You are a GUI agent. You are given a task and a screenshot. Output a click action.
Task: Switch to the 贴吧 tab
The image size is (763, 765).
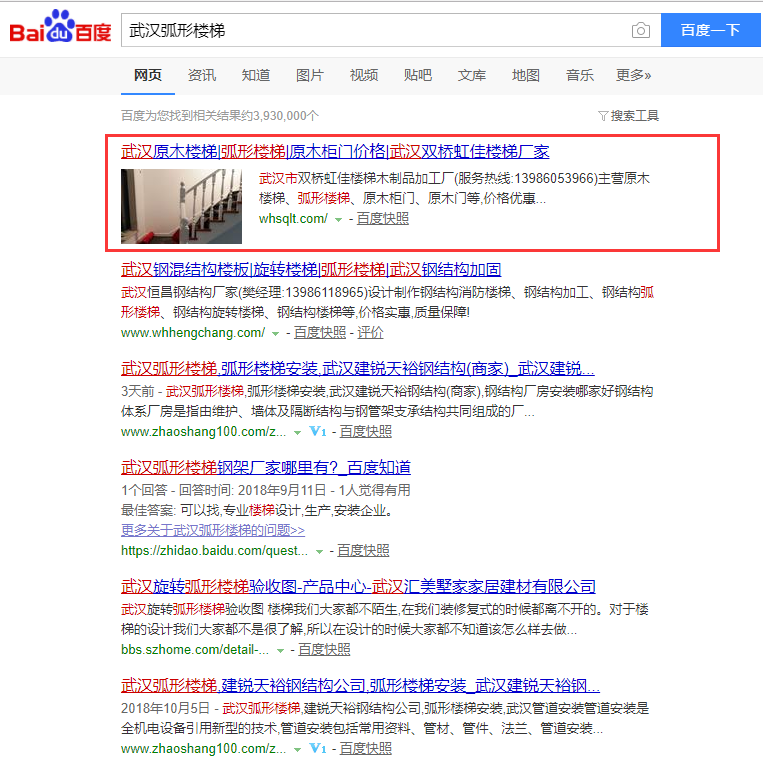tap(418, 75)
